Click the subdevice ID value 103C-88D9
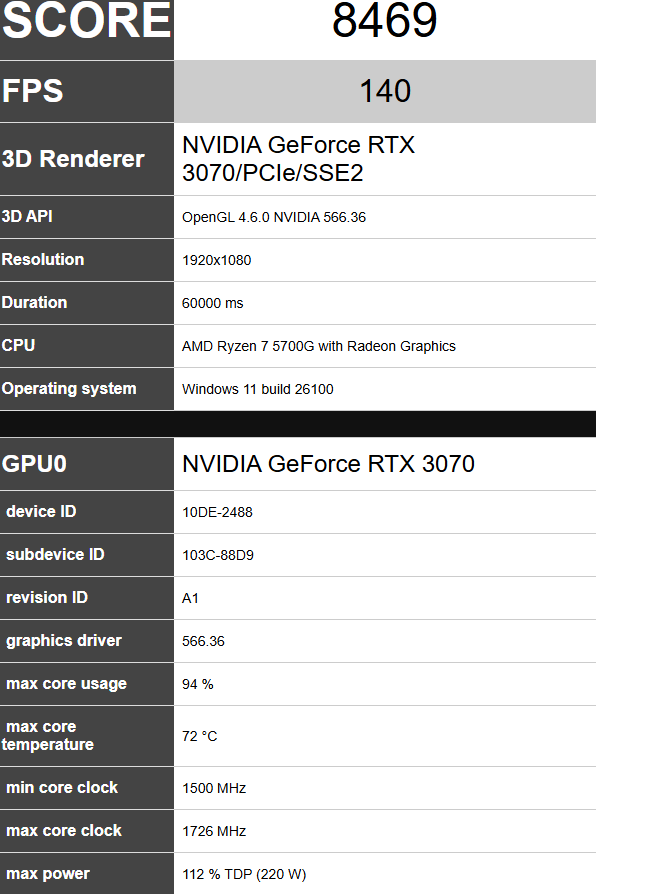Image resolution: width=661 pixels, height=894 pixels. (x=218, y=555)
